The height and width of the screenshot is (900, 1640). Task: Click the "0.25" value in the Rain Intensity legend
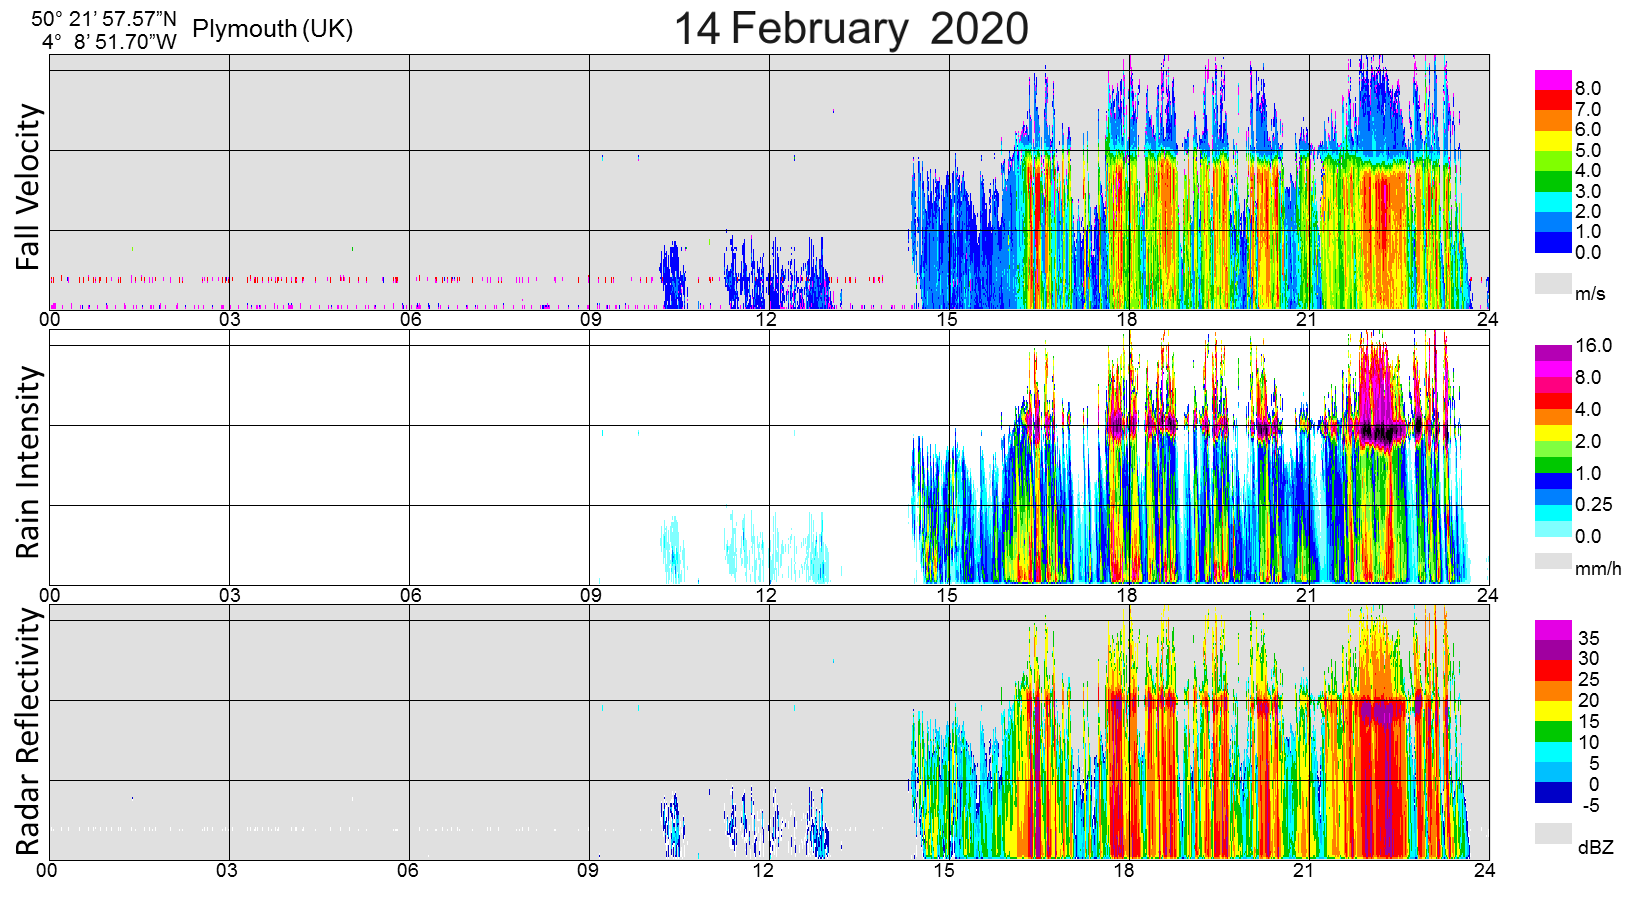[x=1594, y=505]
